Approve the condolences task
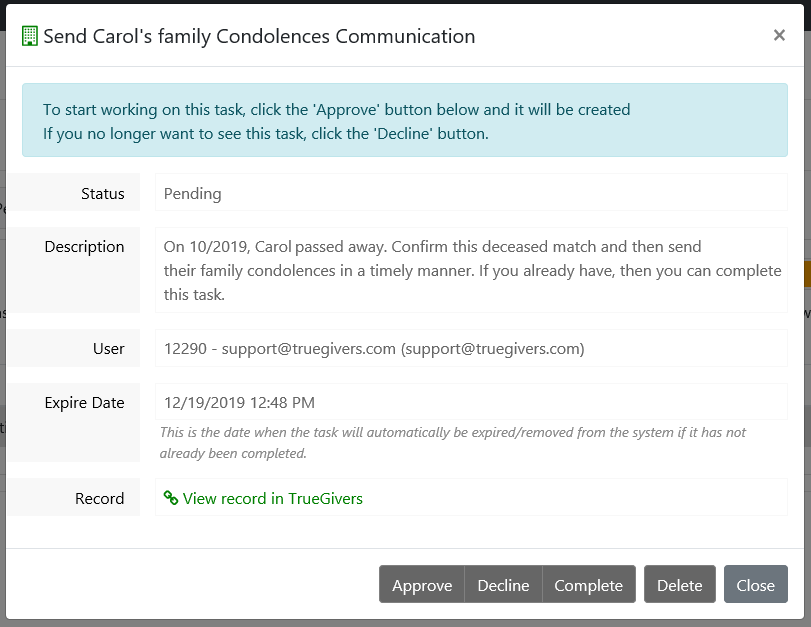Screen dimensions: 811x627 [x=422, y=585]
